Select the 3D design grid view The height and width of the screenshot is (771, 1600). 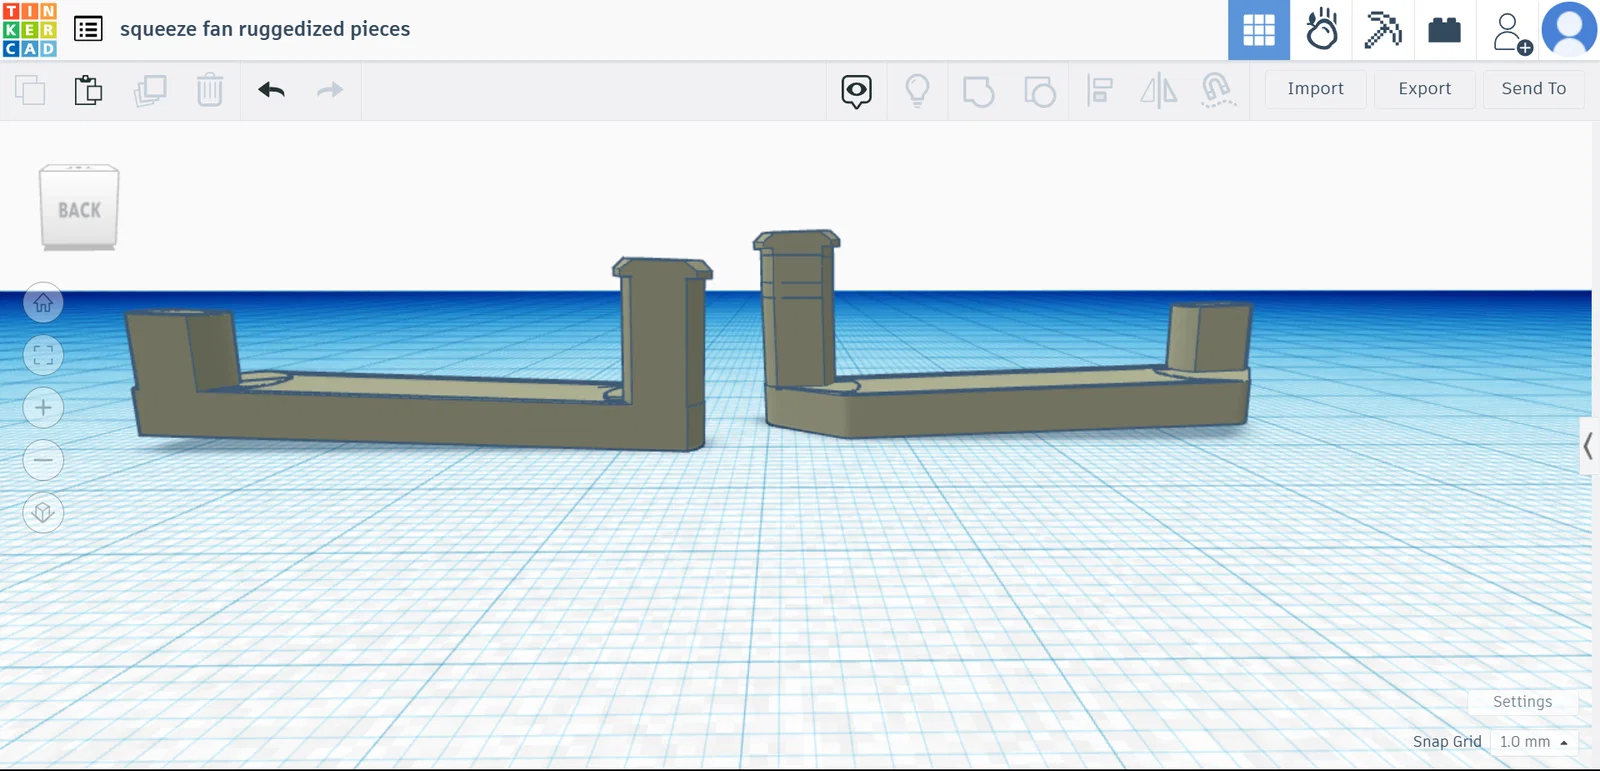tap(1259, 30)
